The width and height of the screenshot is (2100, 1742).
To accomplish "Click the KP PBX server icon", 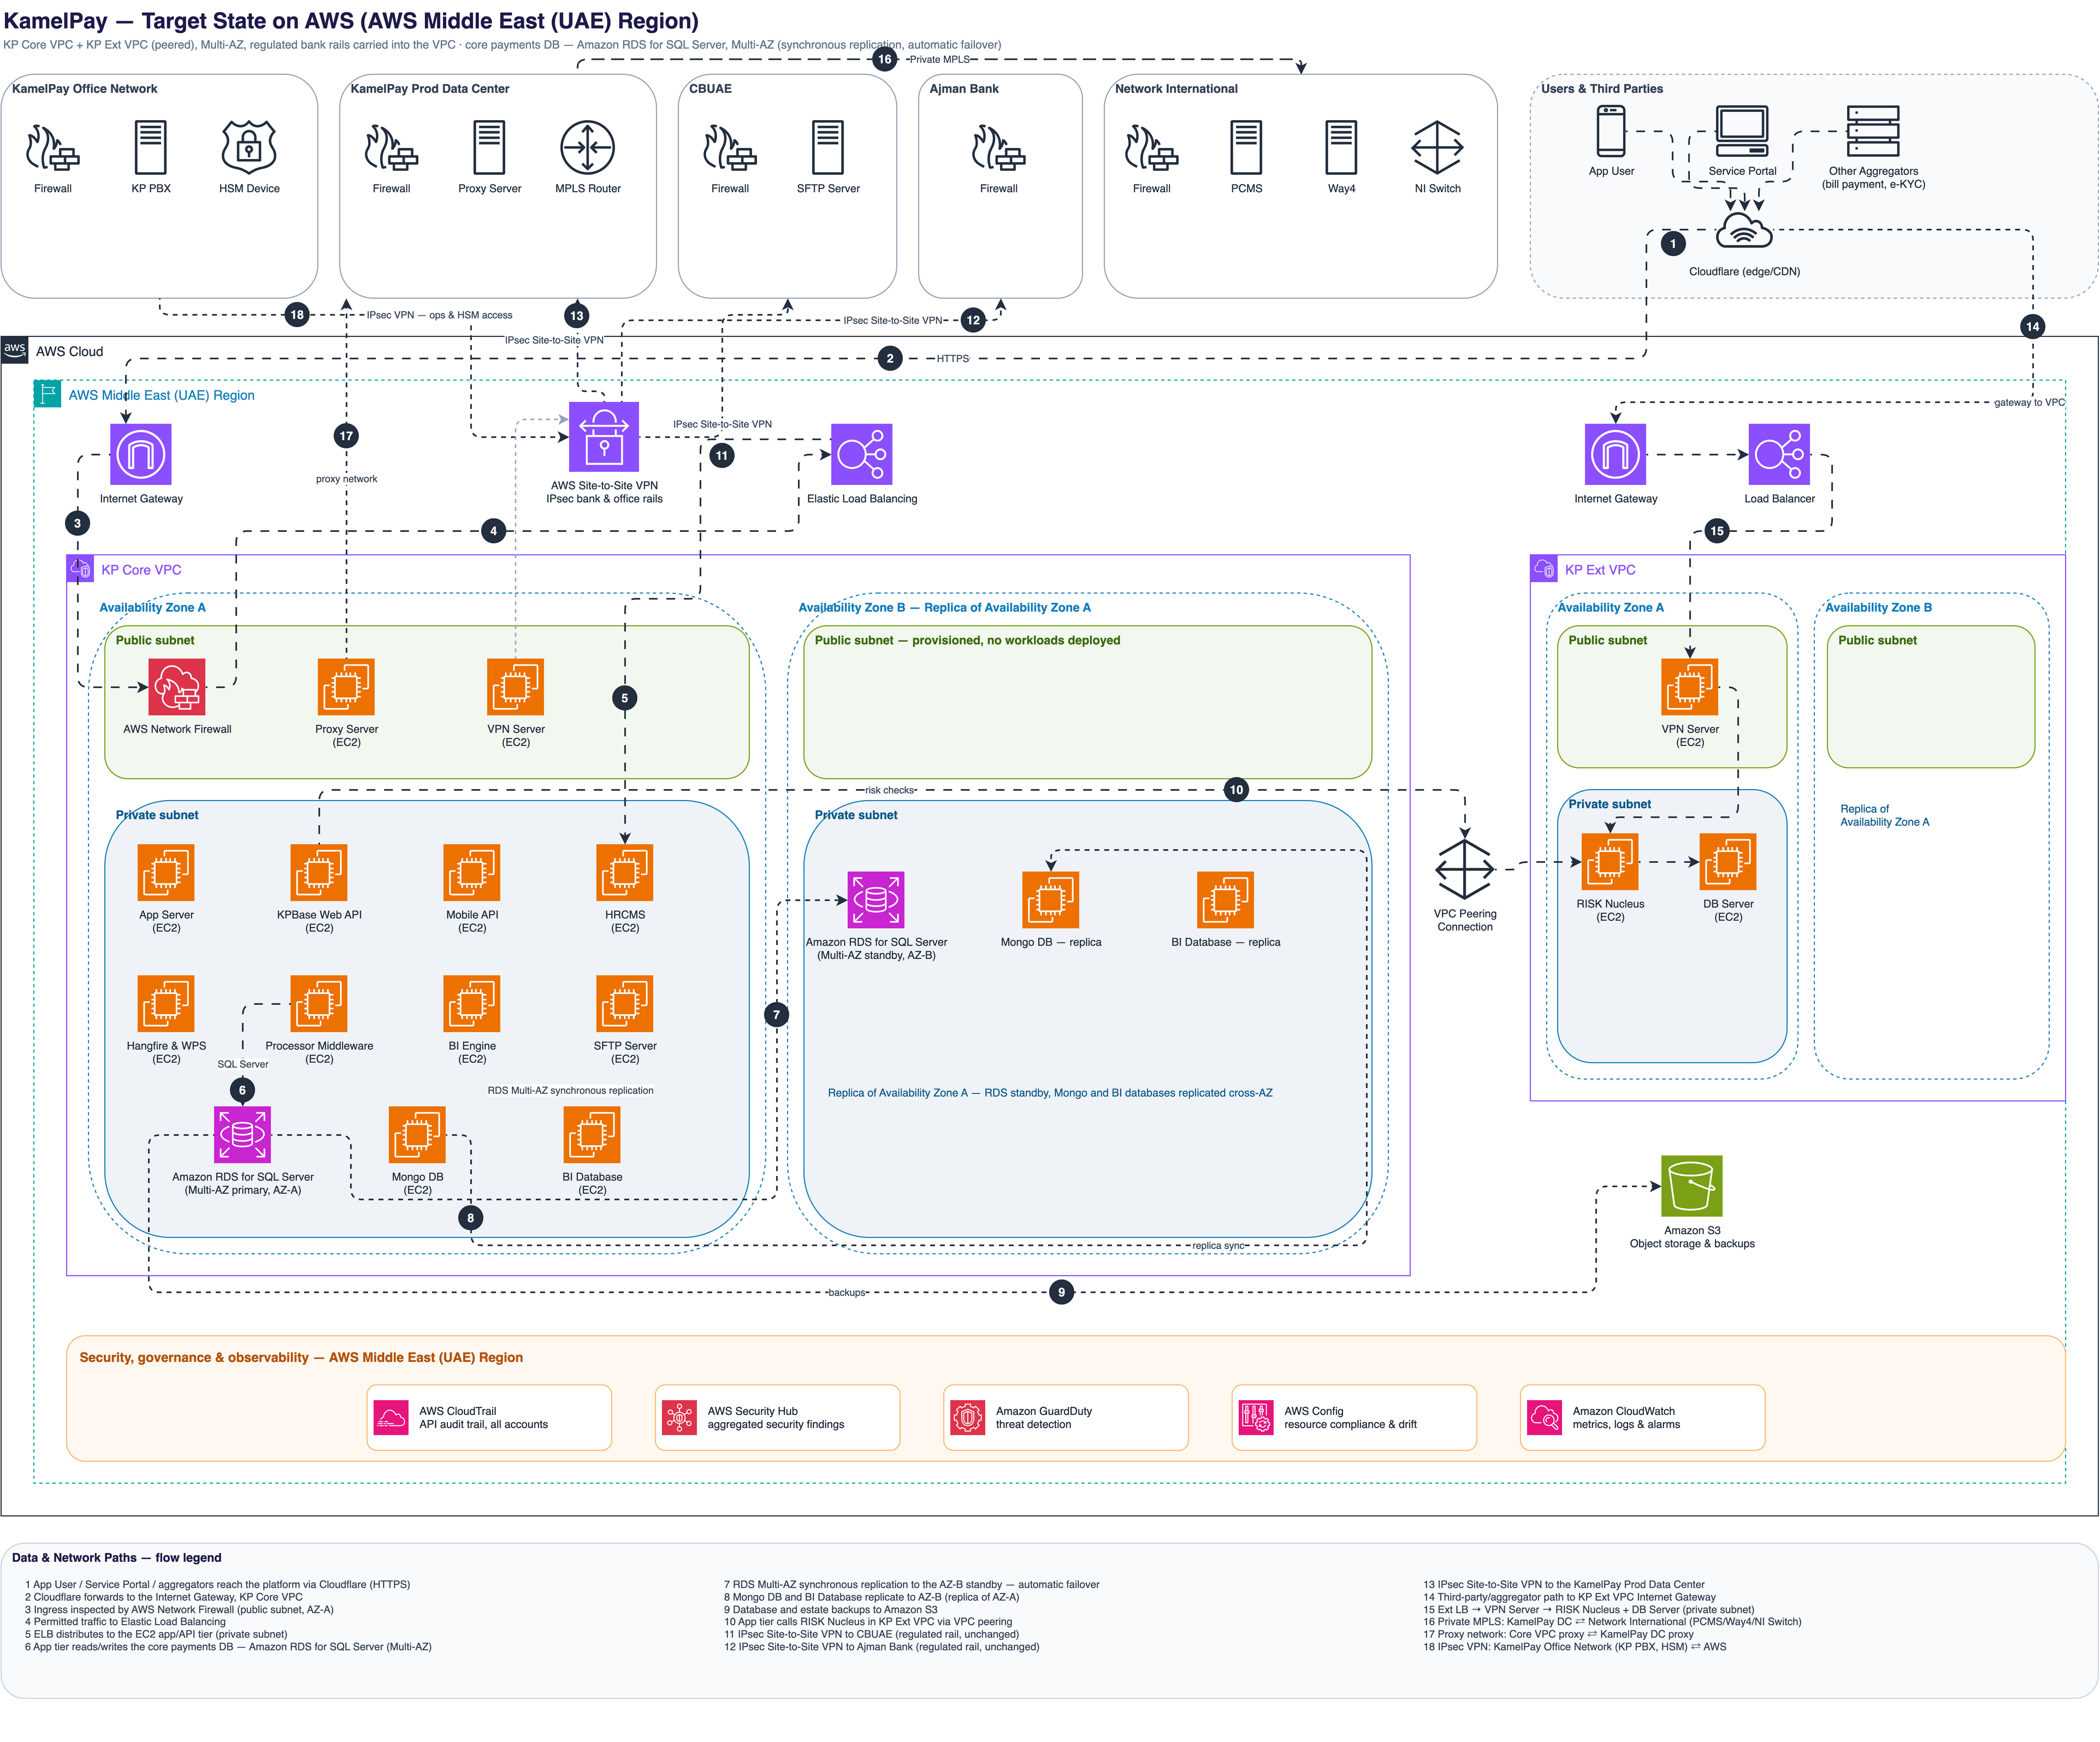I will point(151,147).
